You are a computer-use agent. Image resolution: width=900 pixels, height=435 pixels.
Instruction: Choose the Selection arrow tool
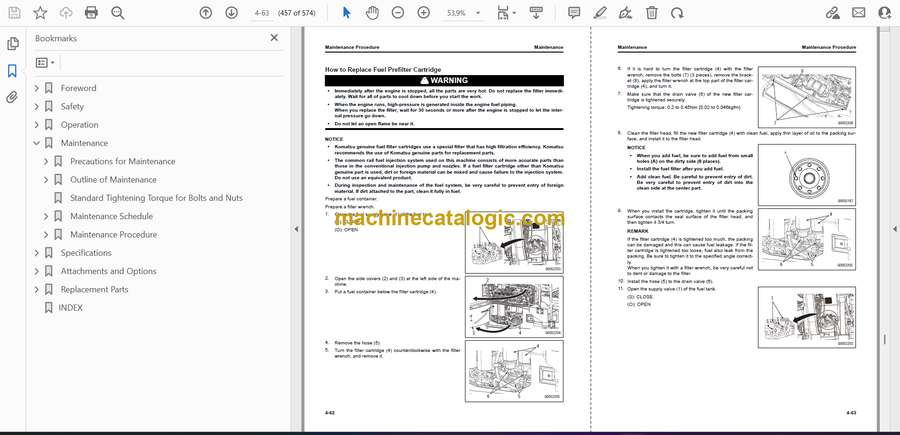coord(347,13)
